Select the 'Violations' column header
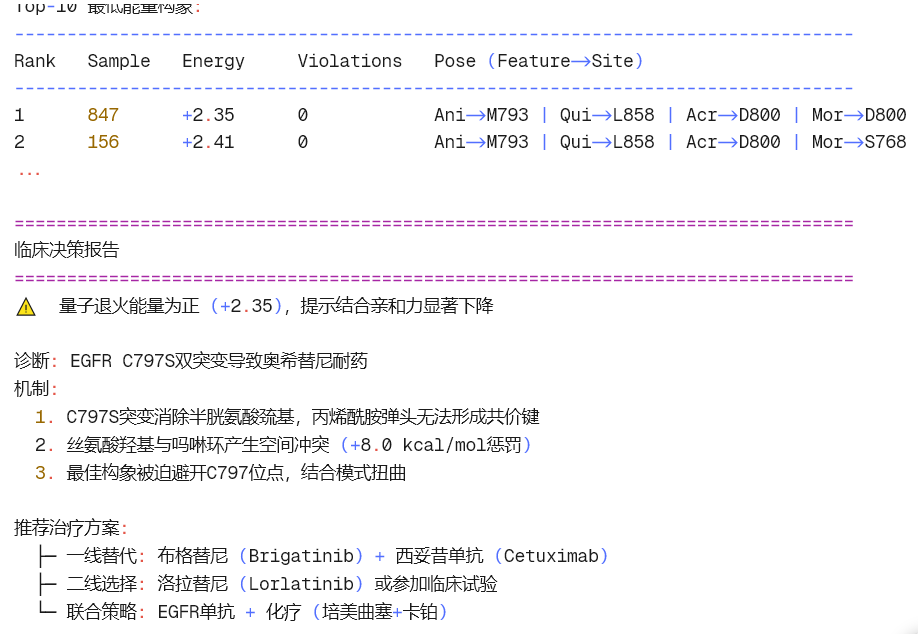 pos(350,61)
